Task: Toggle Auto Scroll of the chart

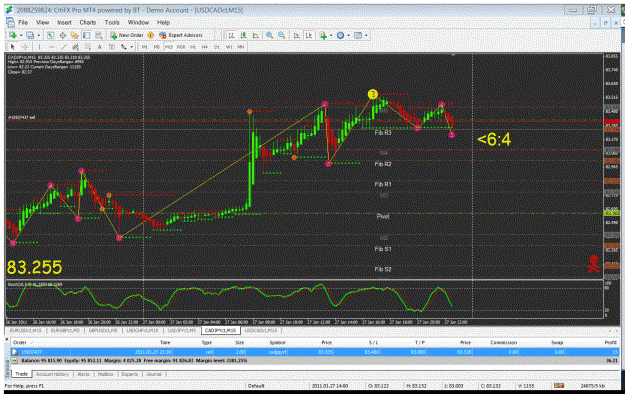Action: coord(297,35)
